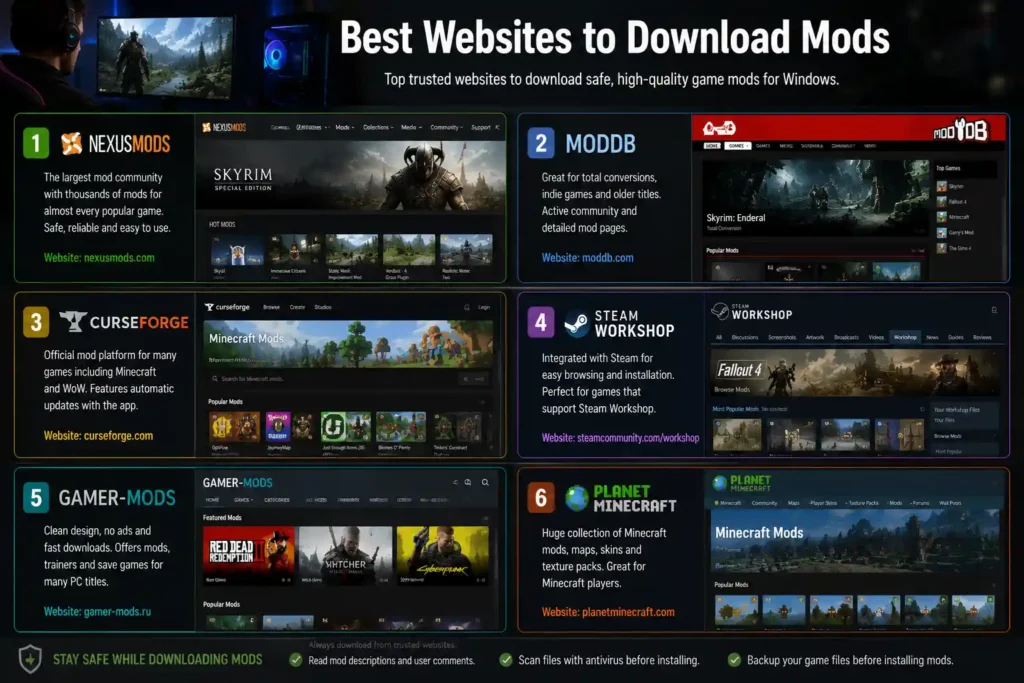The image size is (1024, 683).
Task: Click the Fallout 4 icon in Top Games
Action: point(942,202)
